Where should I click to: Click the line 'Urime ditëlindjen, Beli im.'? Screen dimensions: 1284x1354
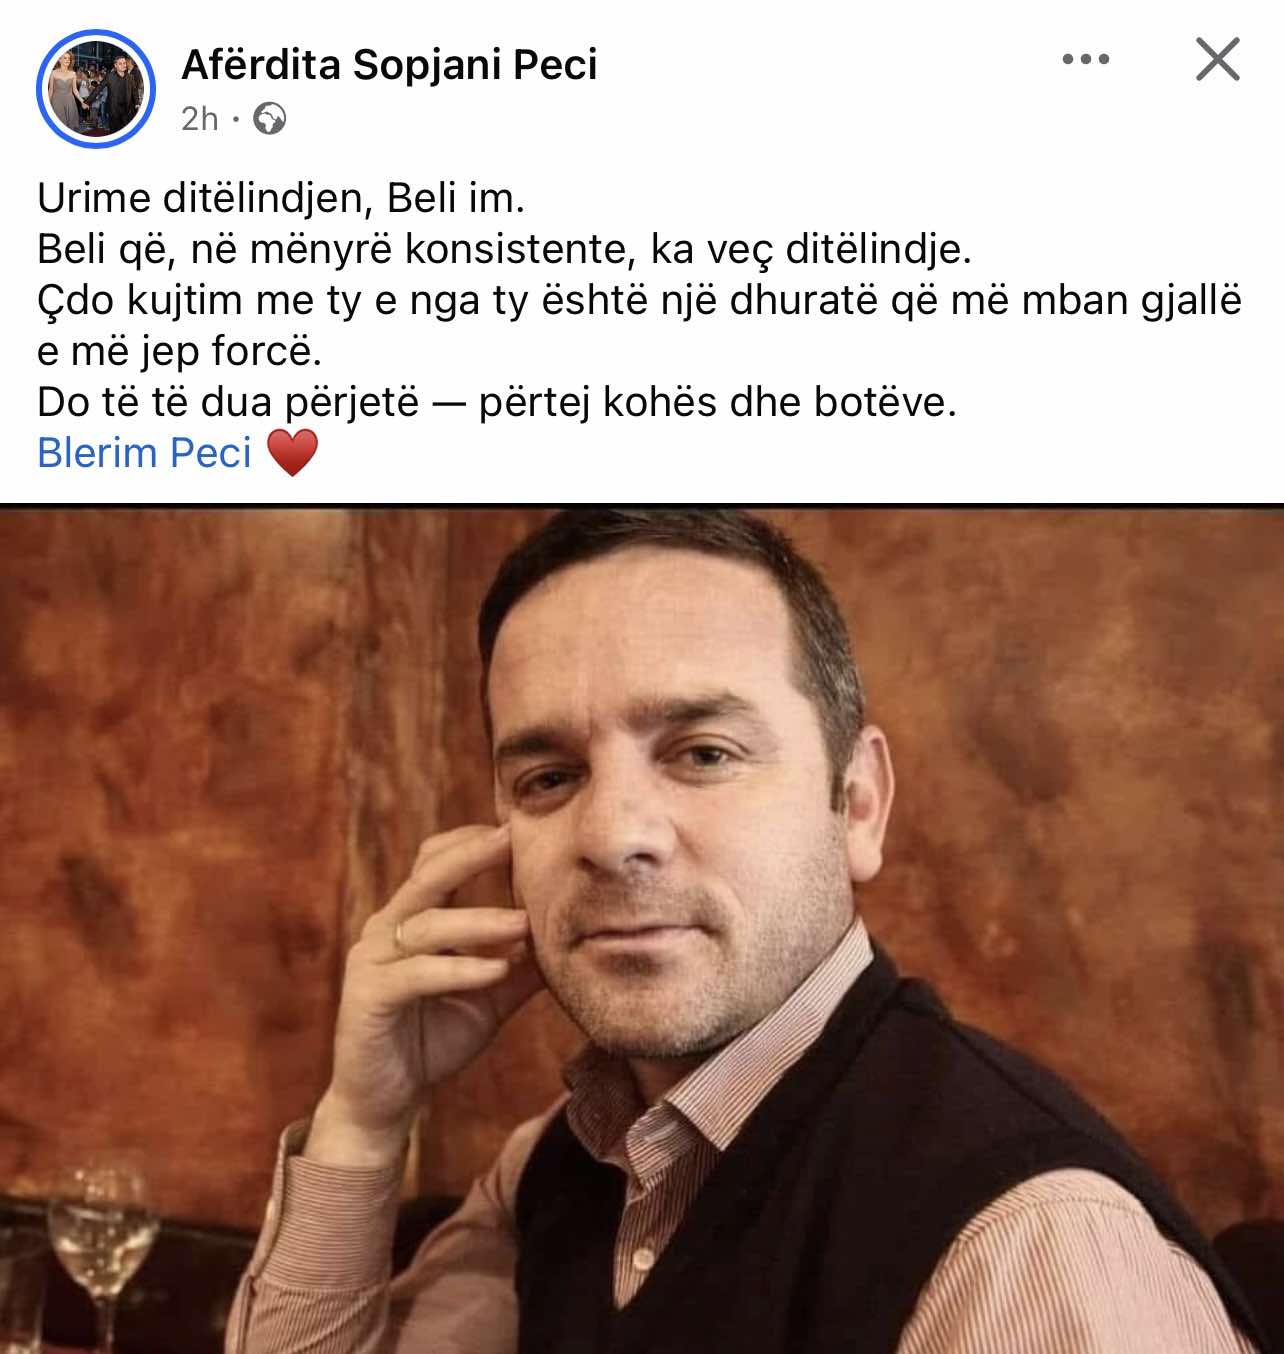[x=281, y=198]
